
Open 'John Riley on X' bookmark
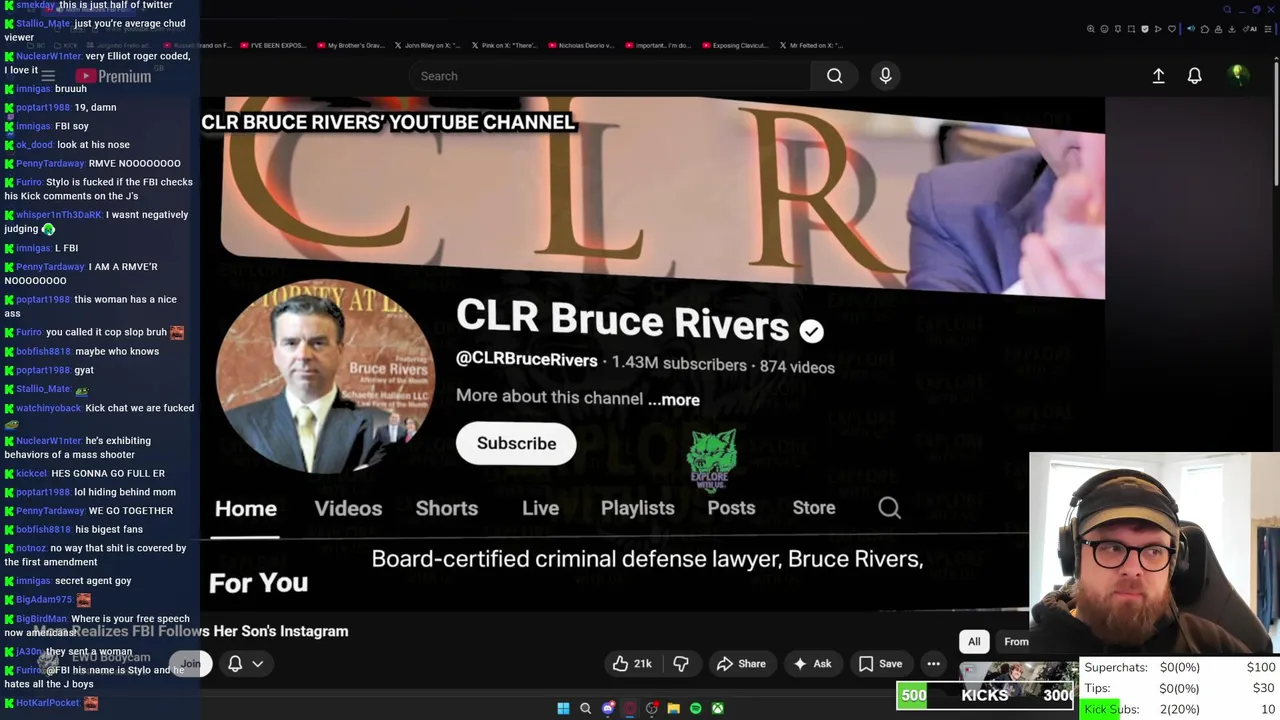(x=427, y=45)
